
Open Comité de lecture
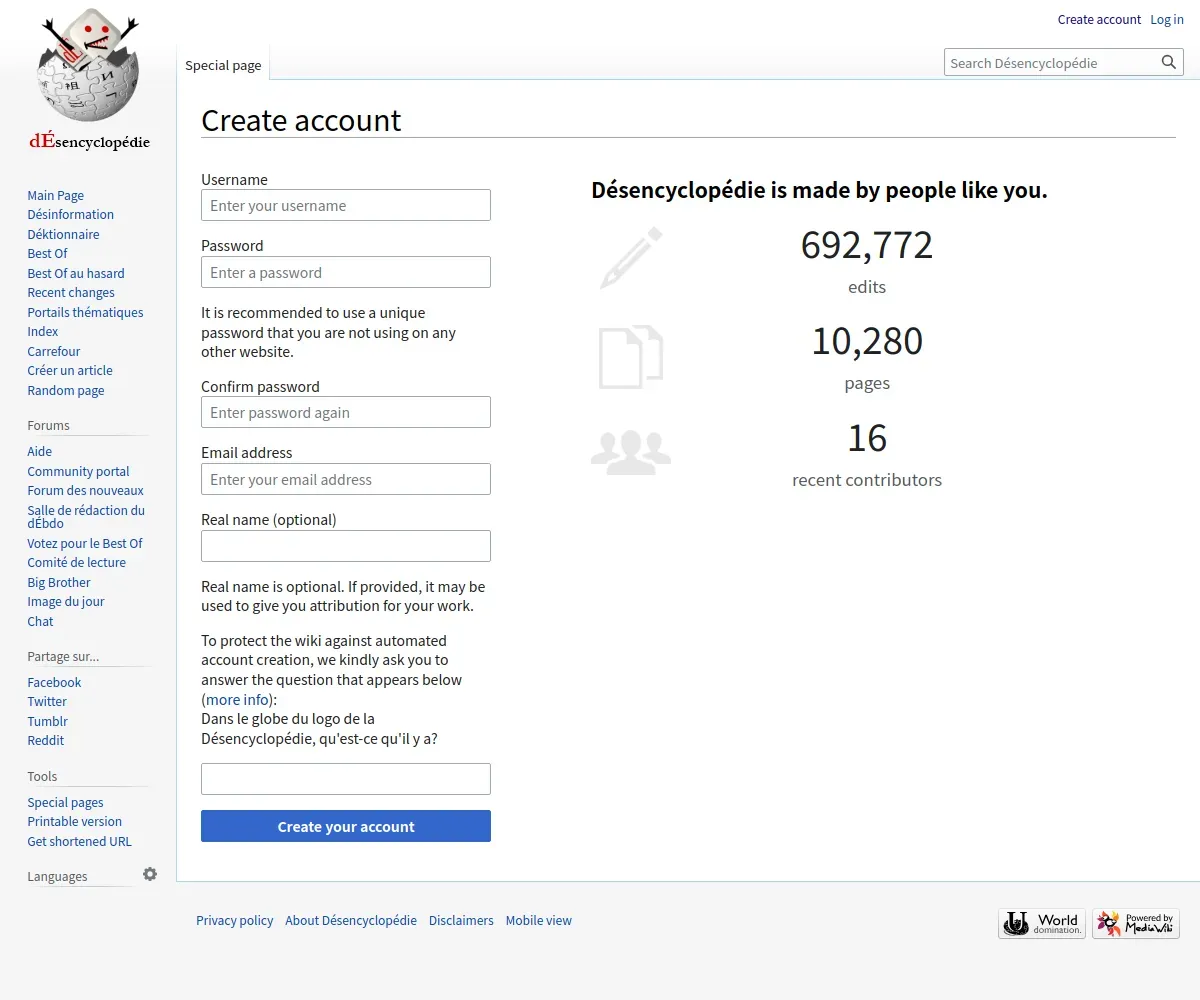[77, 562]
